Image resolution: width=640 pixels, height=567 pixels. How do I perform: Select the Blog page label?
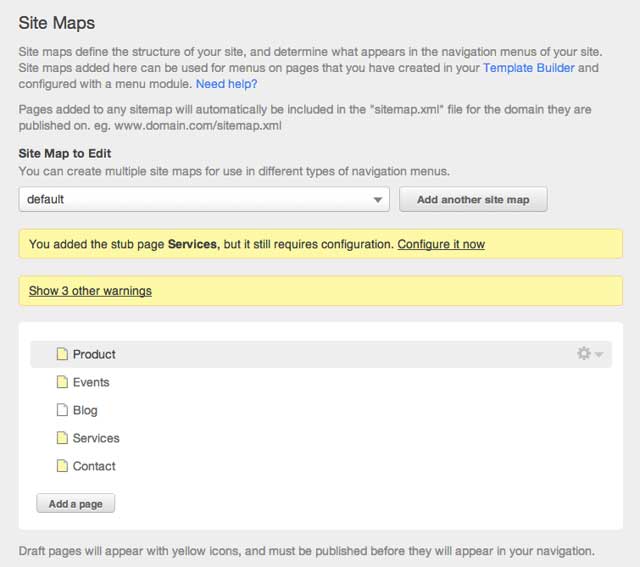click(85, 410)
